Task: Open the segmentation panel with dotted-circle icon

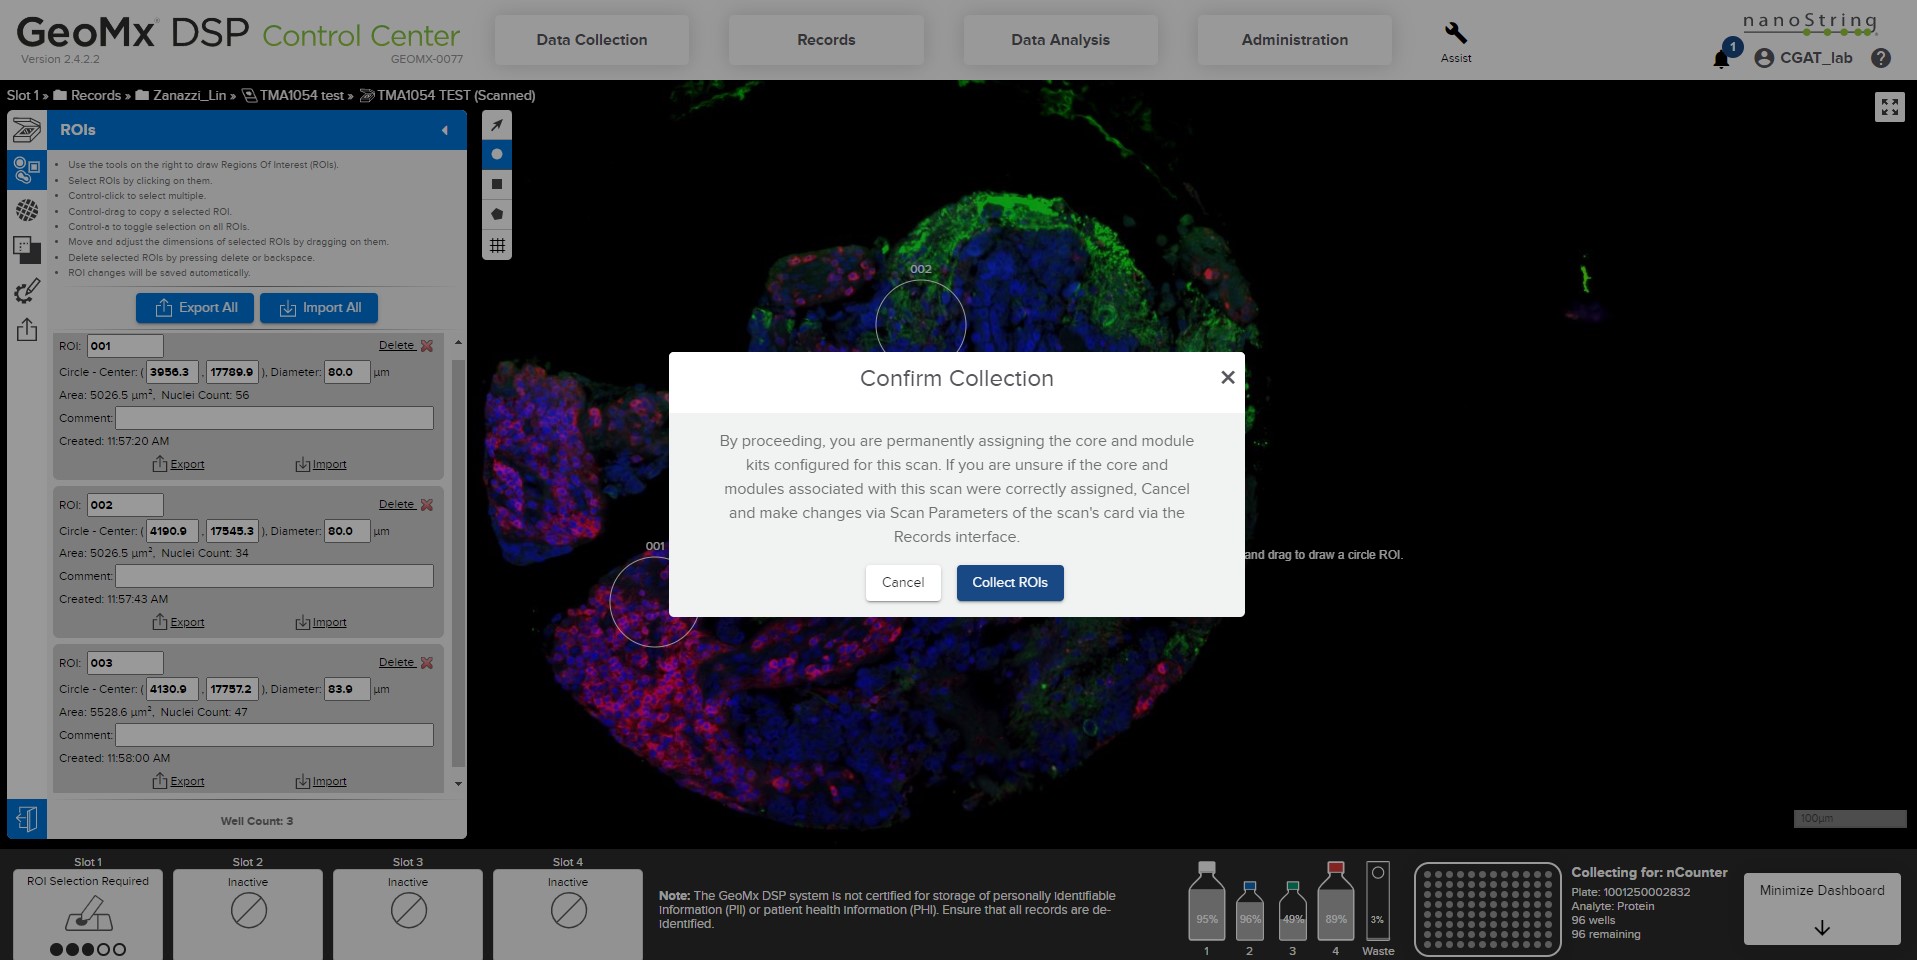Action: (x=27, y=210)
